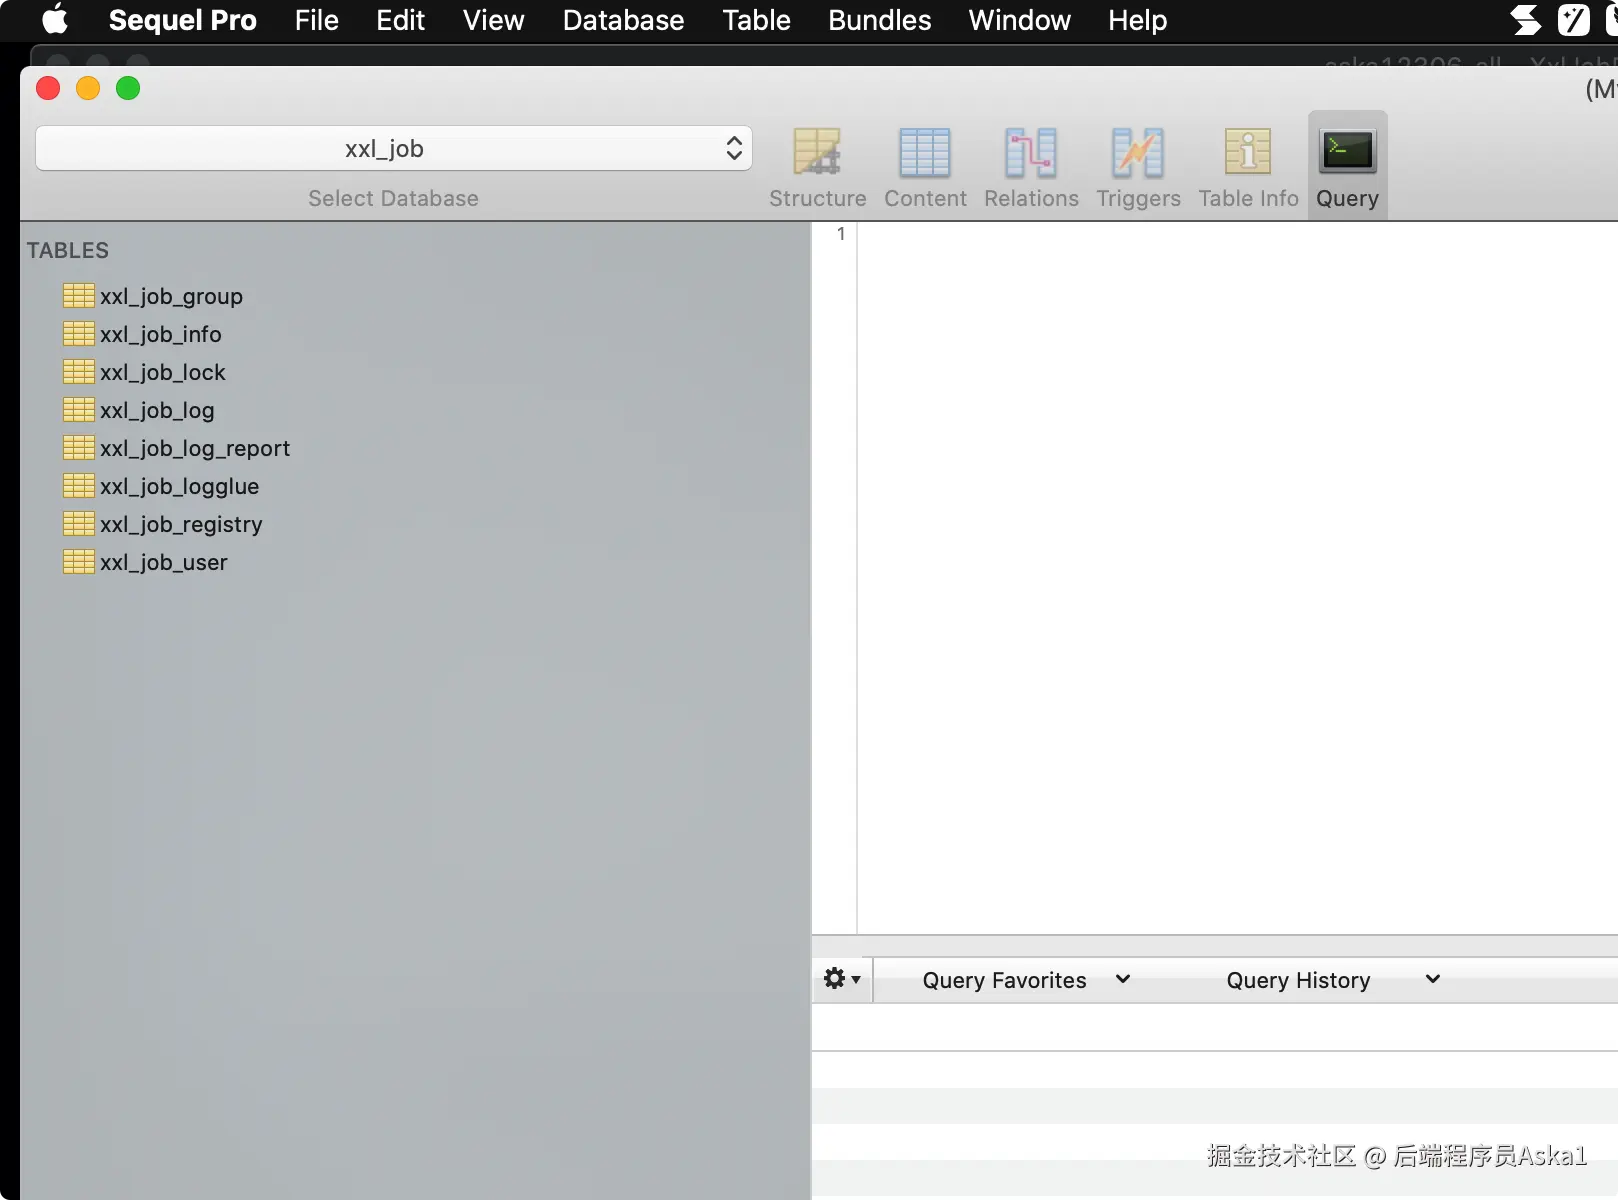The width and height of the screenshot is (1618, 1200).
Task: Click the slash-square menu bar status icon
Action: tap(1574, 20)
